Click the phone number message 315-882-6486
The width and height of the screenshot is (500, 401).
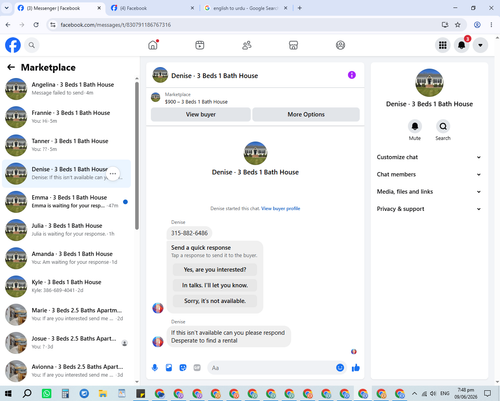(189, 233)
